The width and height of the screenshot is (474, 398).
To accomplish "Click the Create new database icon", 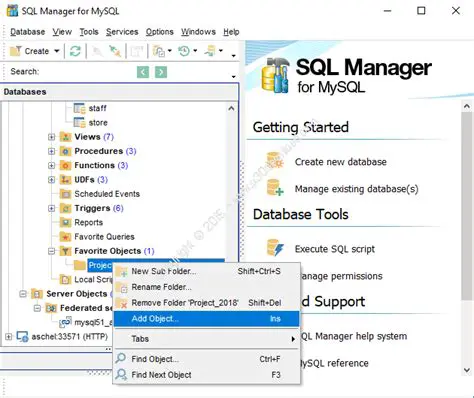I will coord(275,160).
